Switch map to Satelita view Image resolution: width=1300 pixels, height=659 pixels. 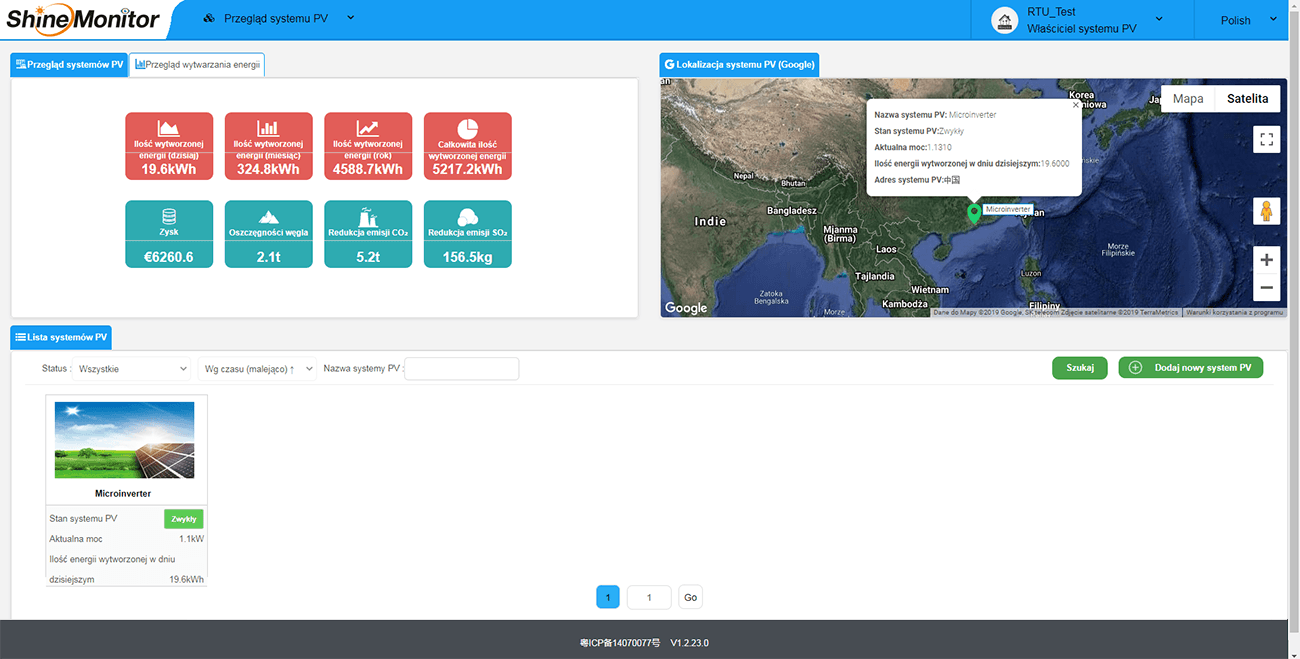[1247, 99]
